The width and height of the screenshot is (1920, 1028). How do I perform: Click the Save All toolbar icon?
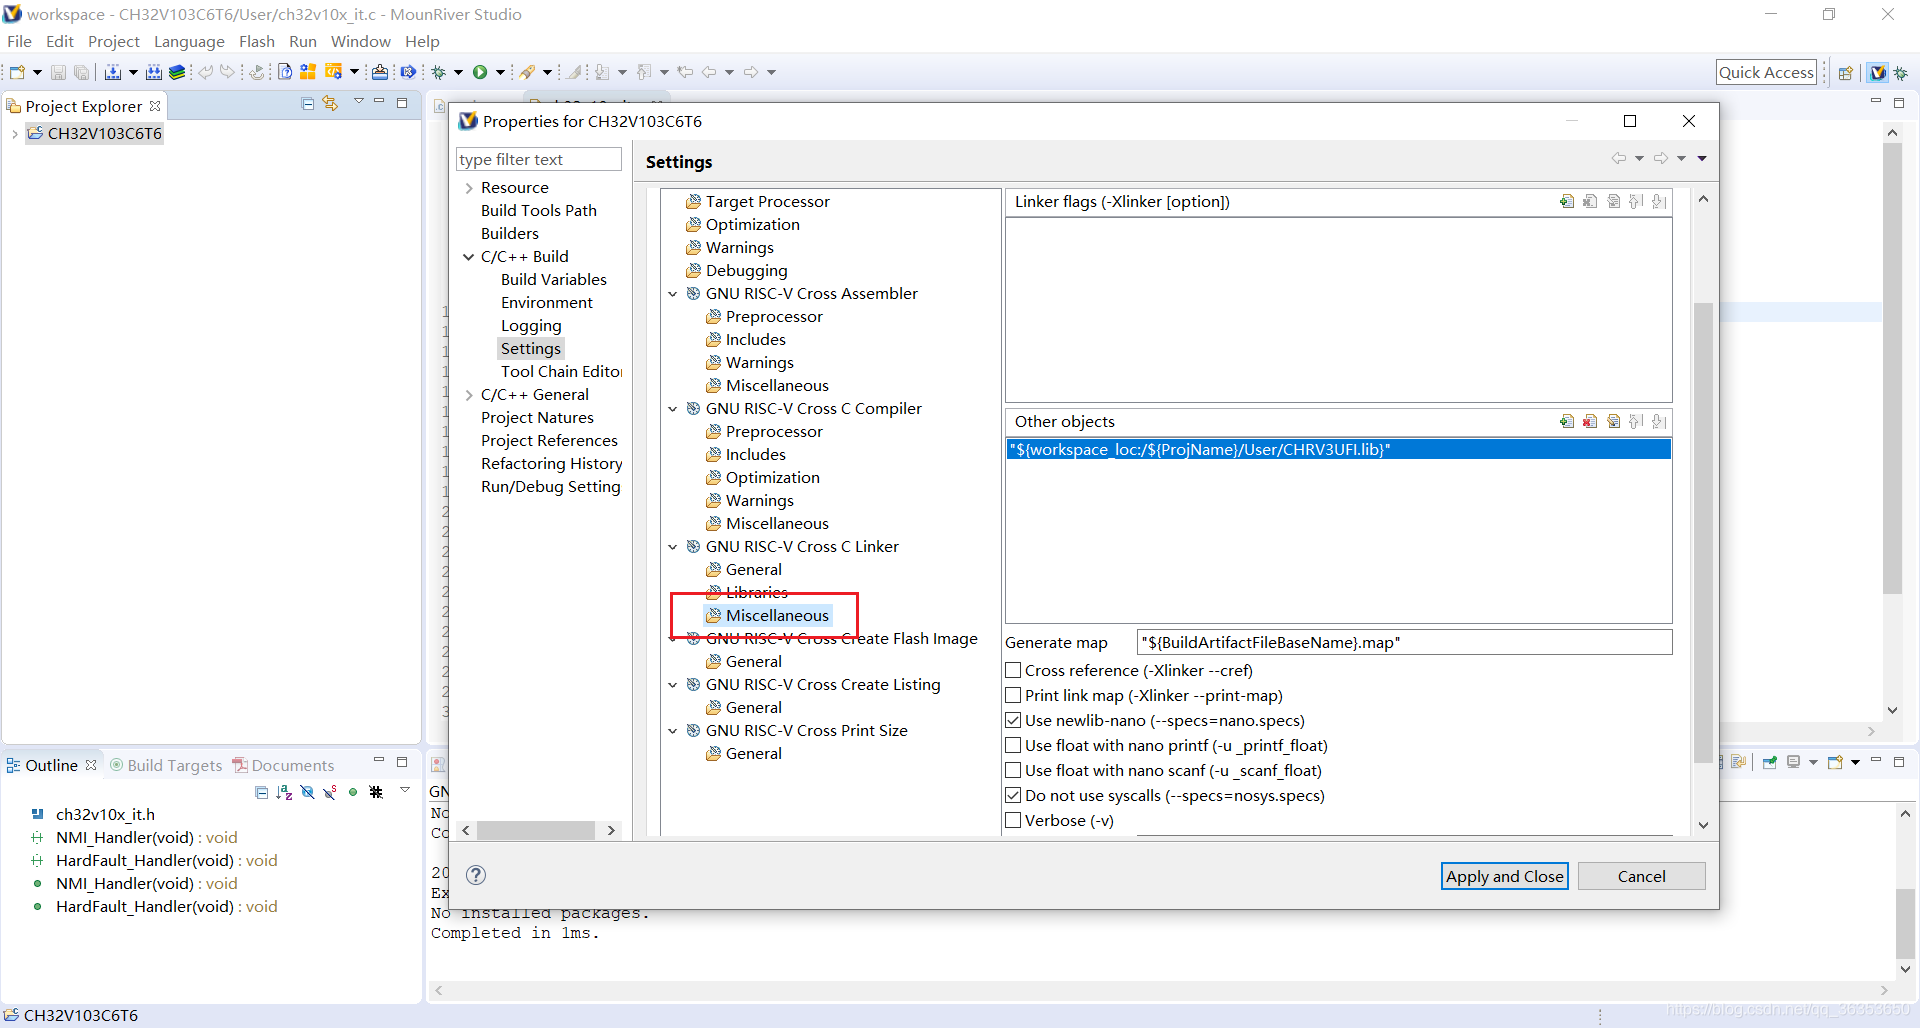coord(81,72)
